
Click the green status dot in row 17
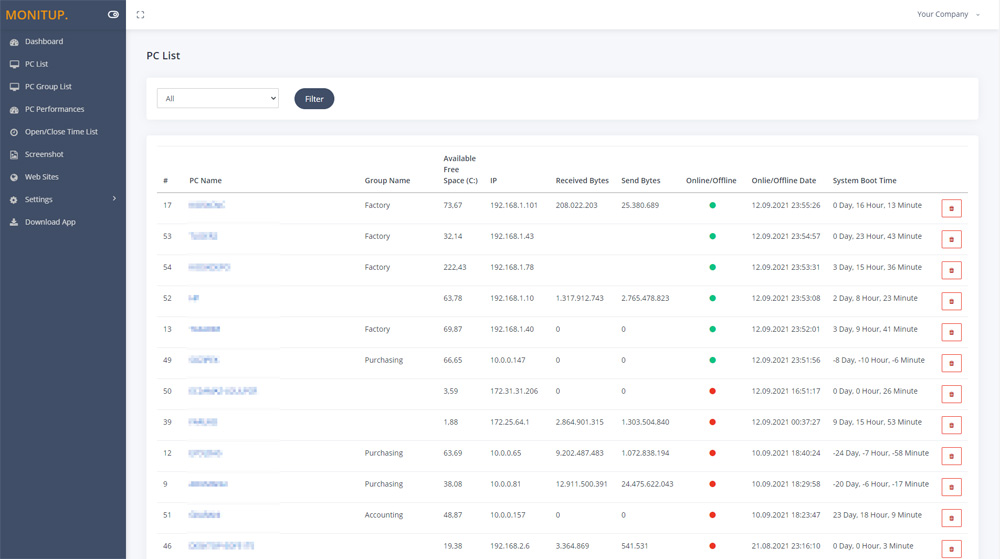[712, 205]
